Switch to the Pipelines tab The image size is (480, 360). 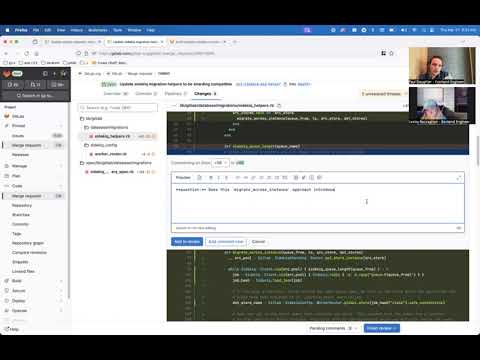tap(176, 94)
